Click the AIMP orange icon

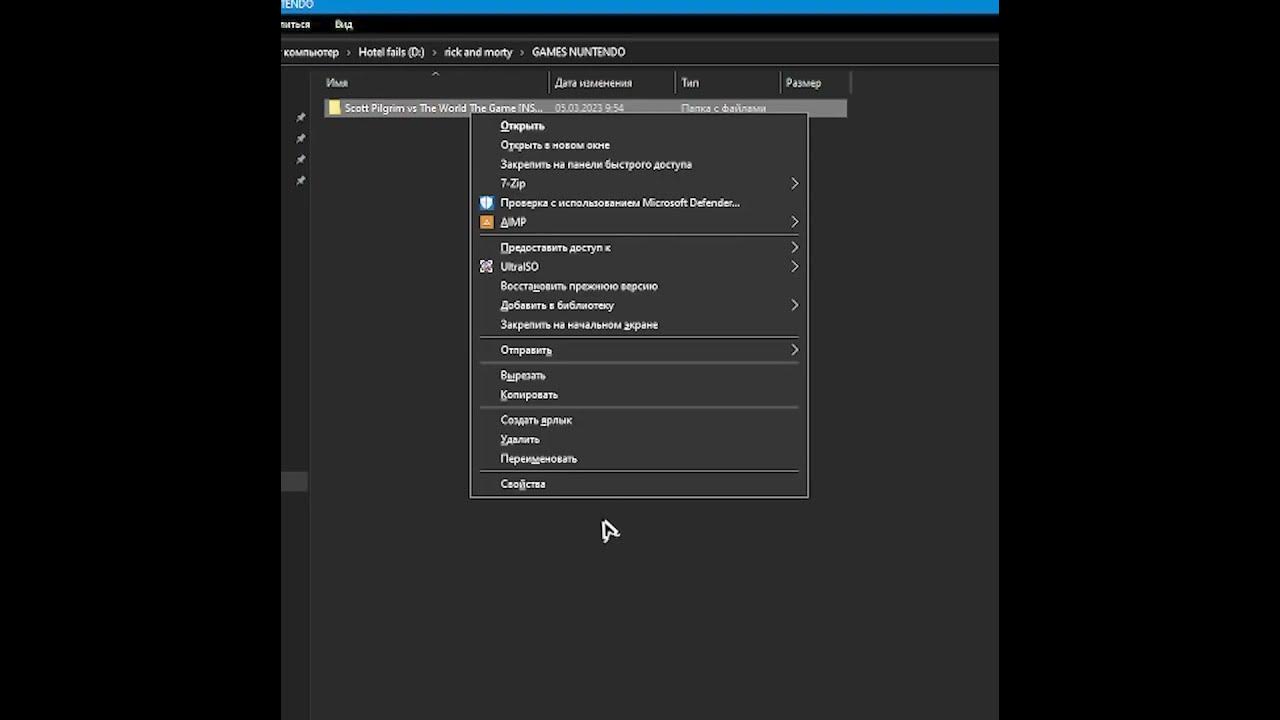[x=486, y=222]
